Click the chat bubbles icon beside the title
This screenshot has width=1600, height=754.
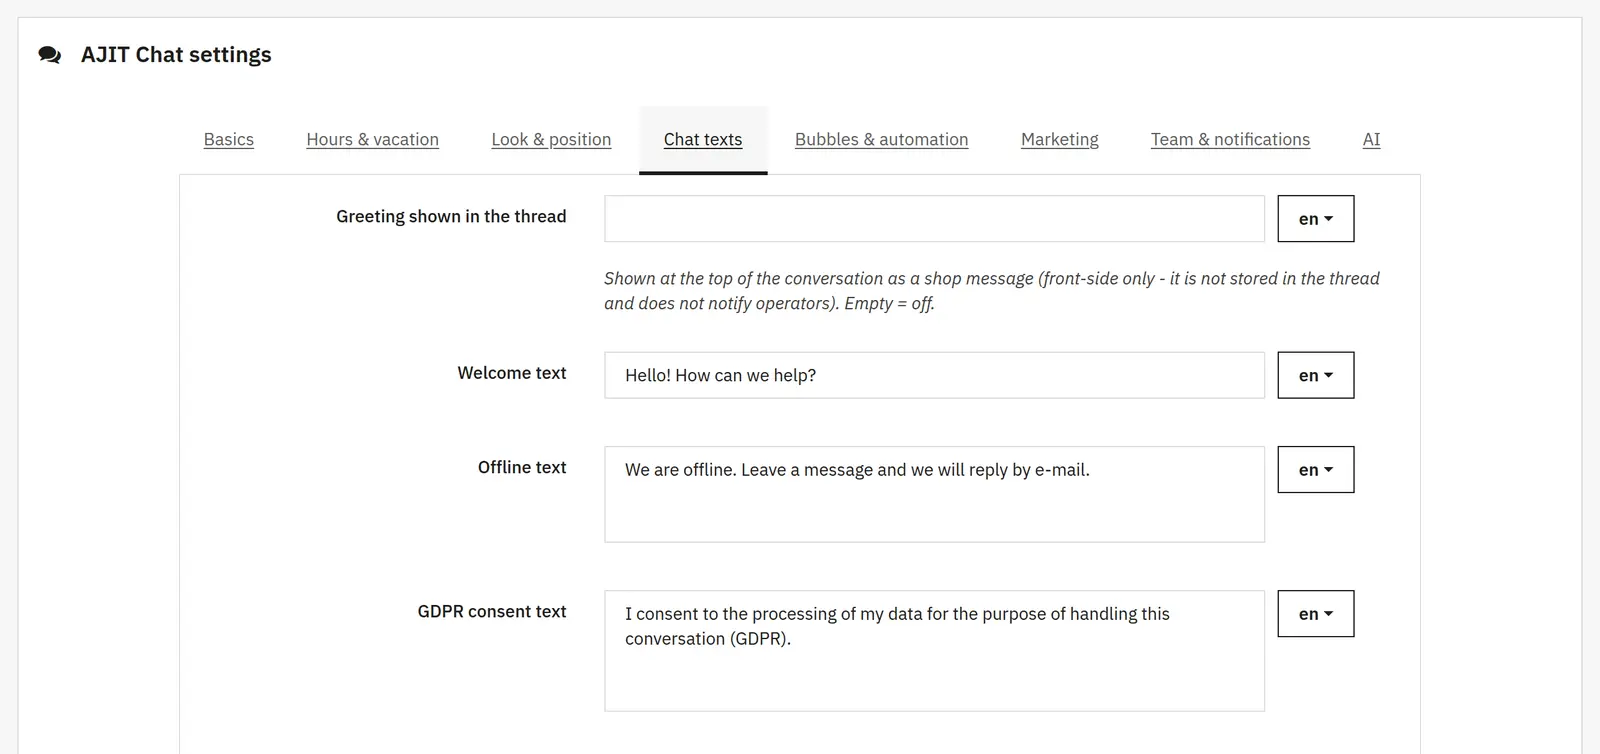click(x=50, y=55)
